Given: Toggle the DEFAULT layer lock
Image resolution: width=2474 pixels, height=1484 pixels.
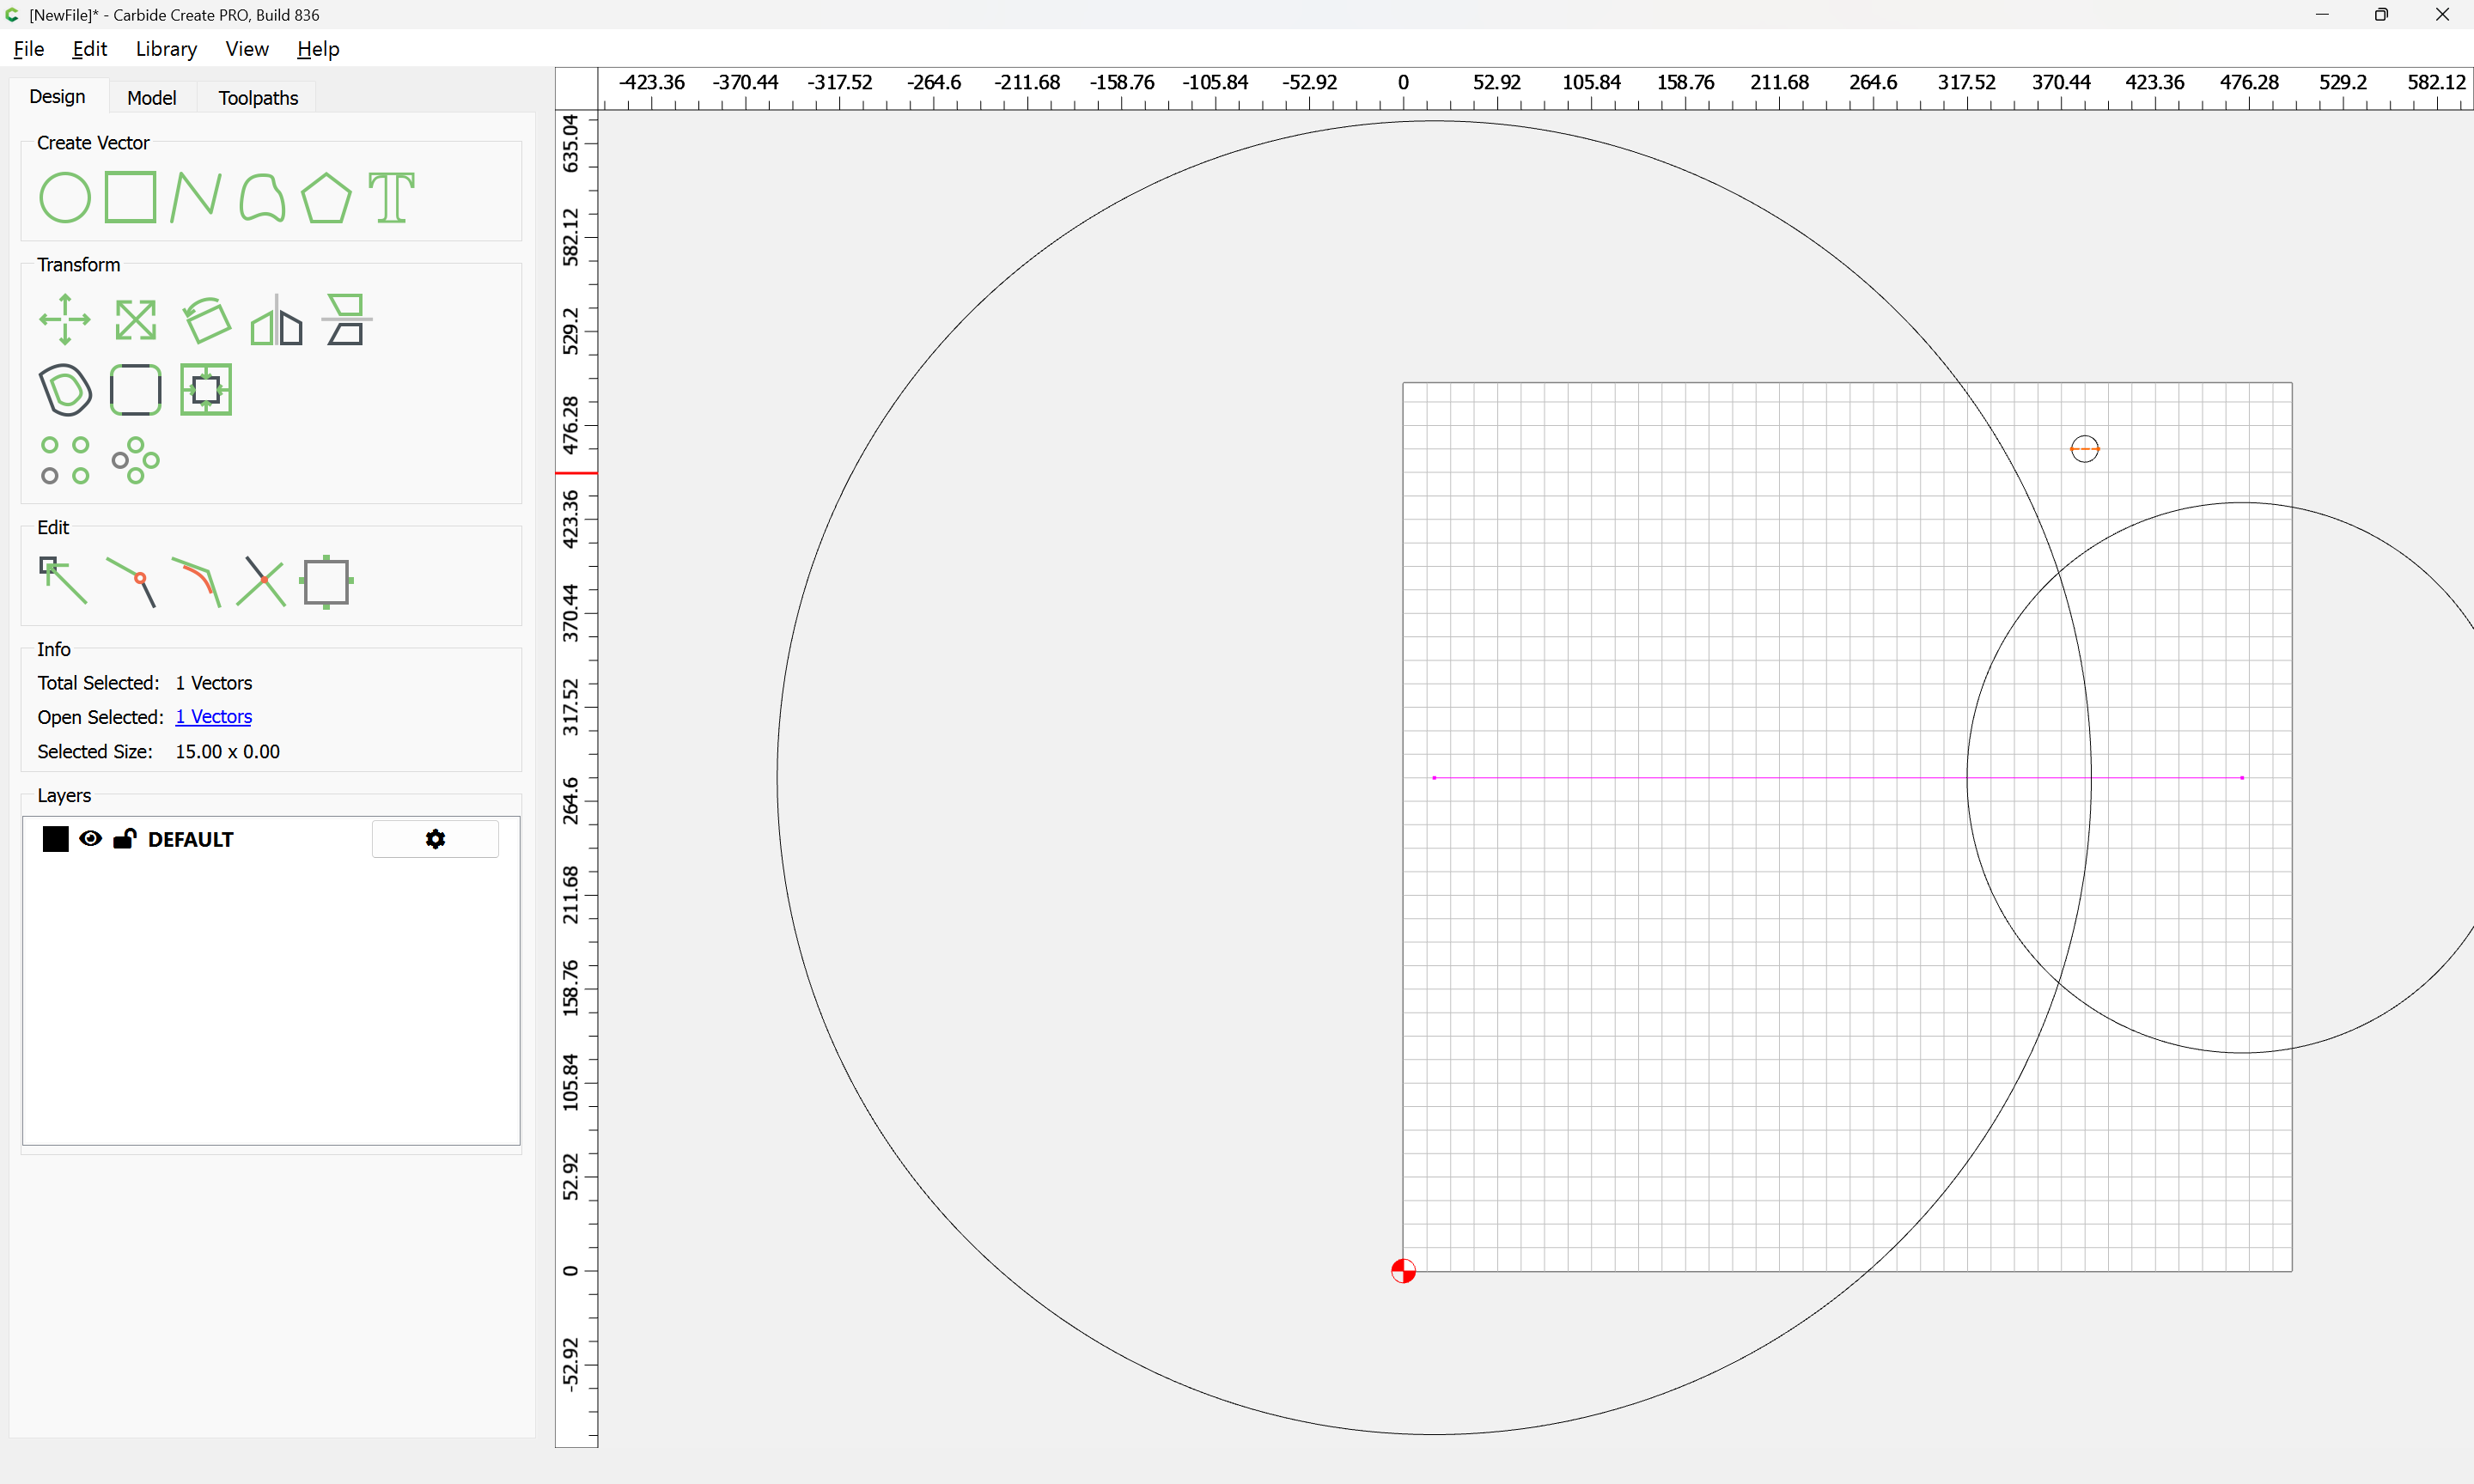Looking at the screenshot, I should [124, 839].
